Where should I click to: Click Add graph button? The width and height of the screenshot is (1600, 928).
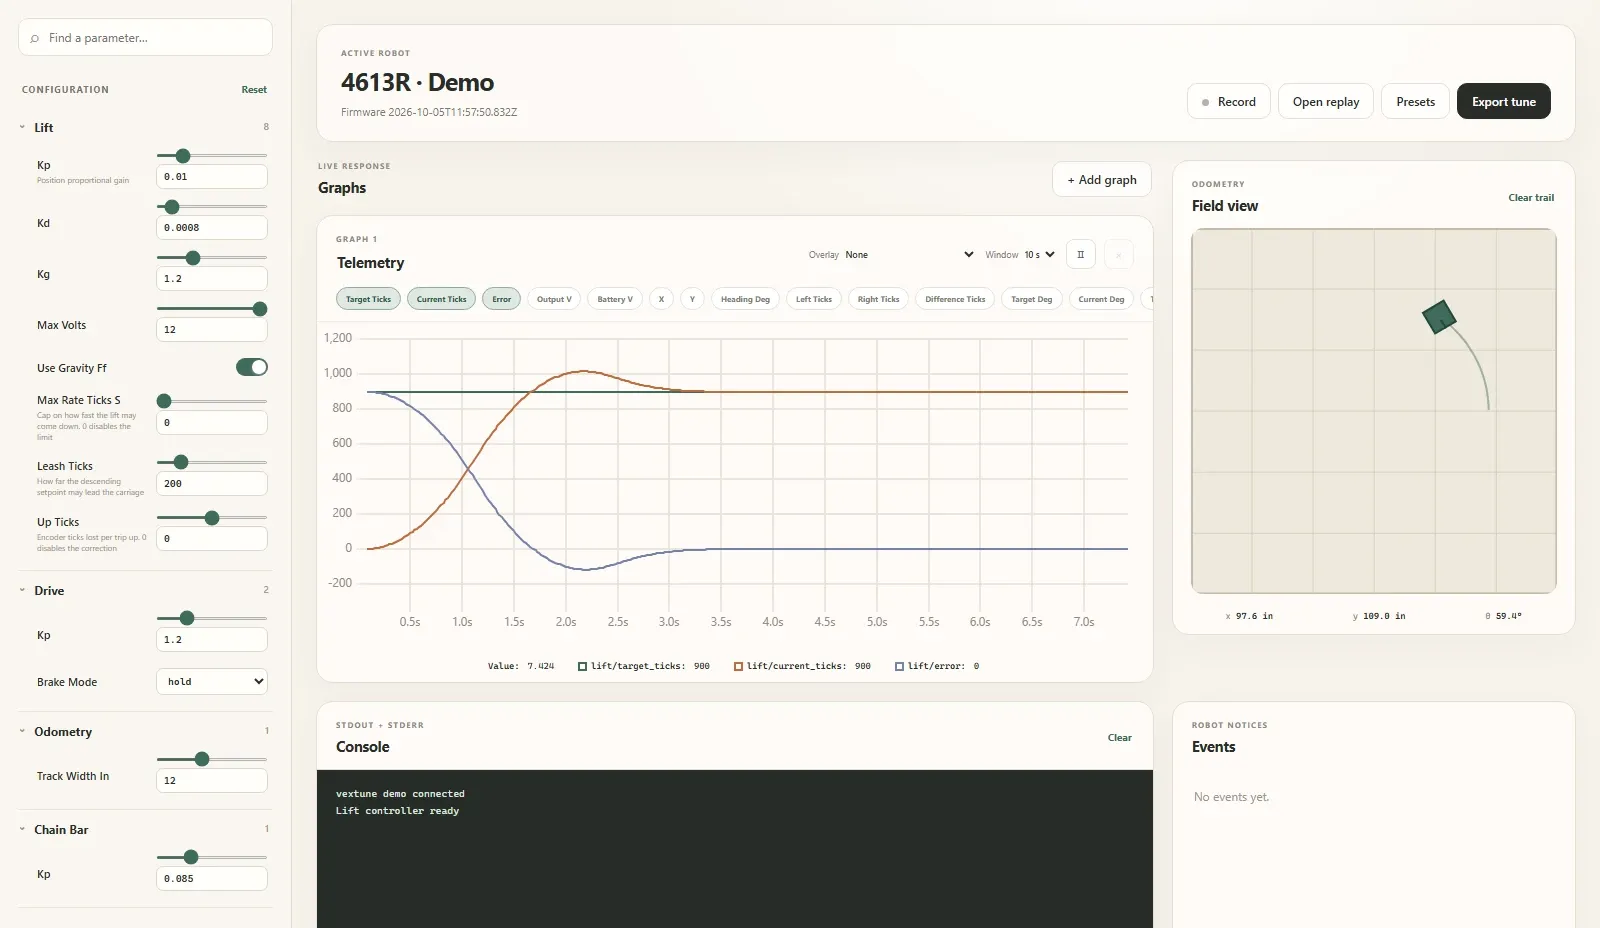coord(1102,180)
